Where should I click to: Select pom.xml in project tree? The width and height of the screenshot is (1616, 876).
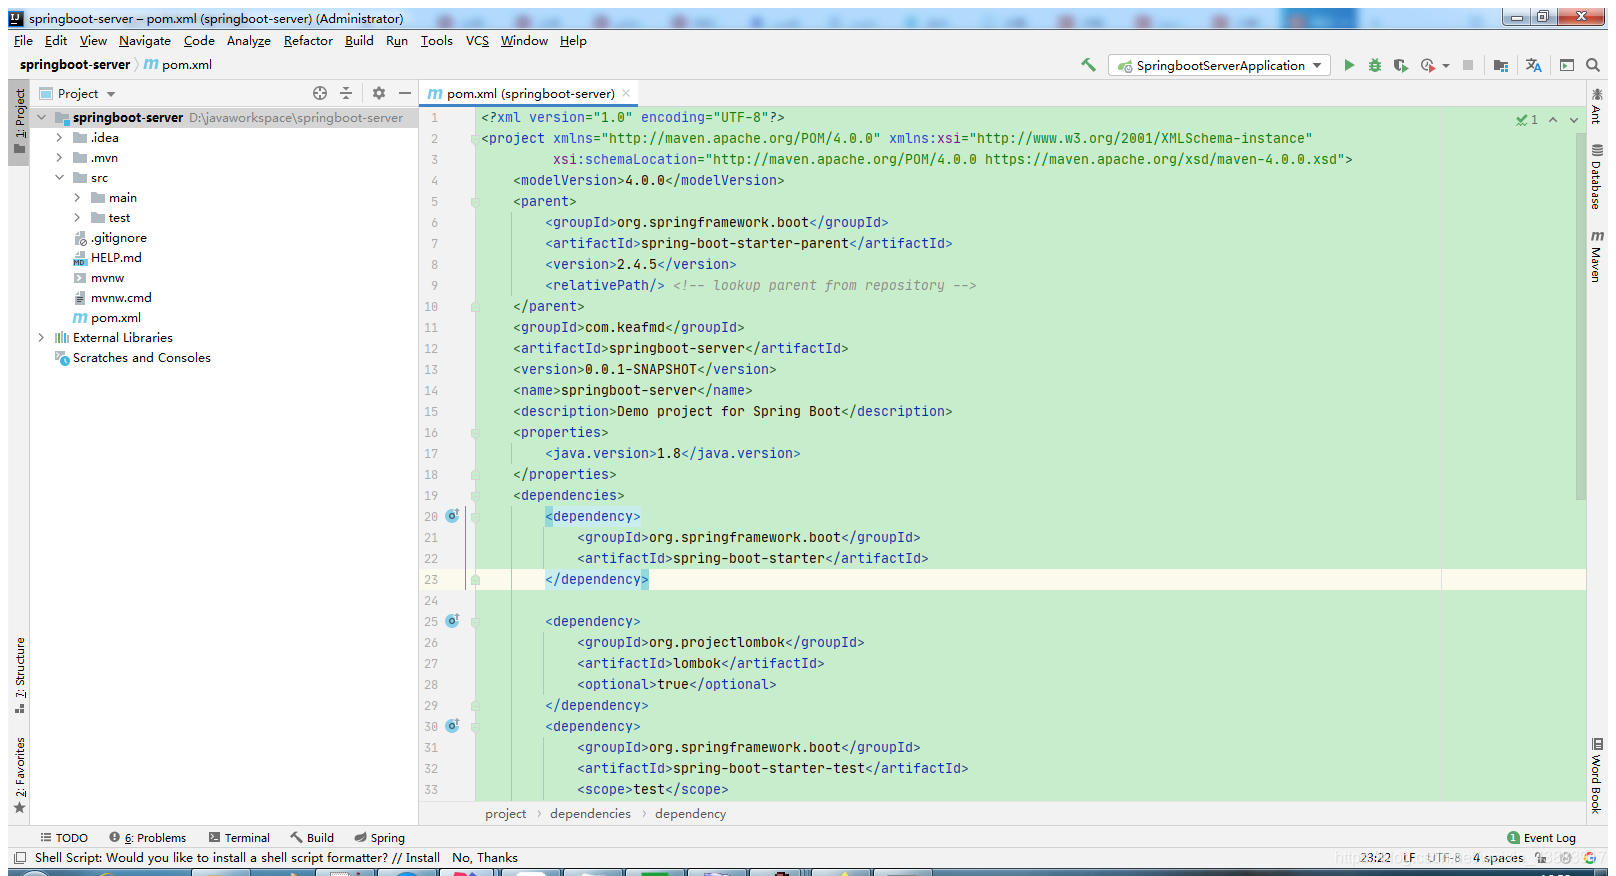pyautogui.click(x=116, y=318)
